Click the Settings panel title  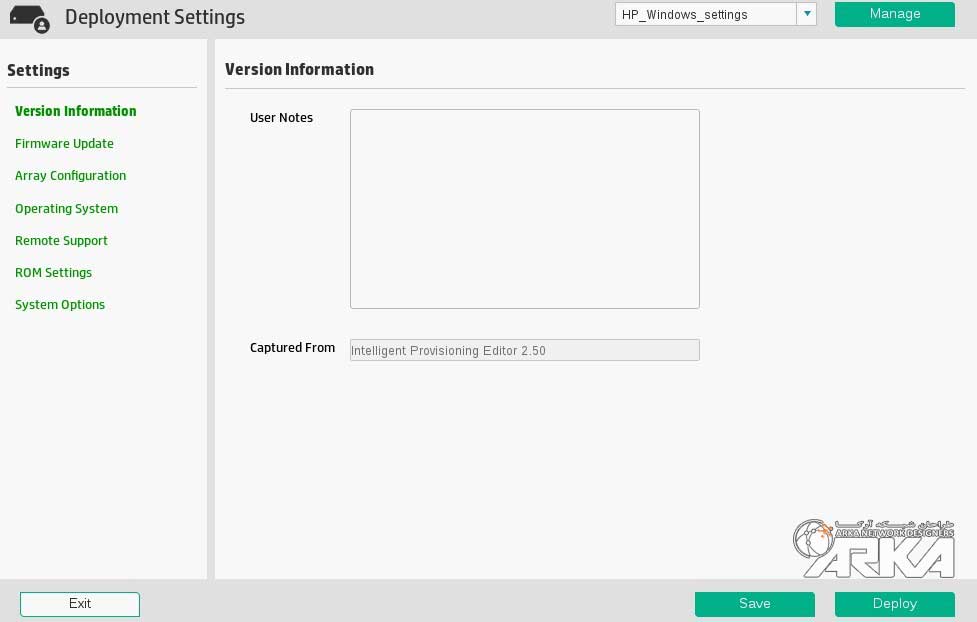[x=38, y=70]
